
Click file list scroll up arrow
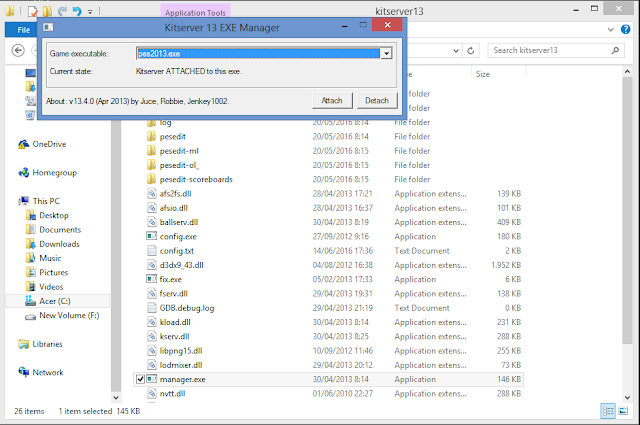[627, 72]
